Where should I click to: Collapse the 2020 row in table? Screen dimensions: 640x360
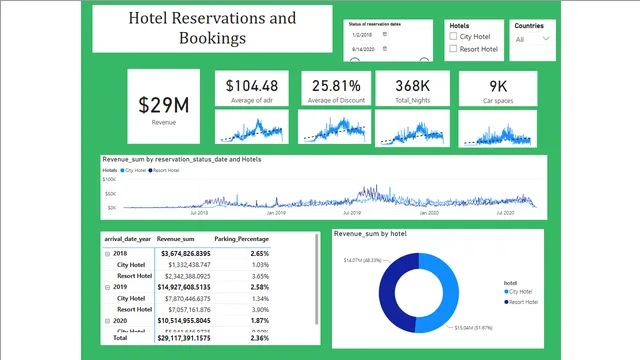click(x=107, y=321)
